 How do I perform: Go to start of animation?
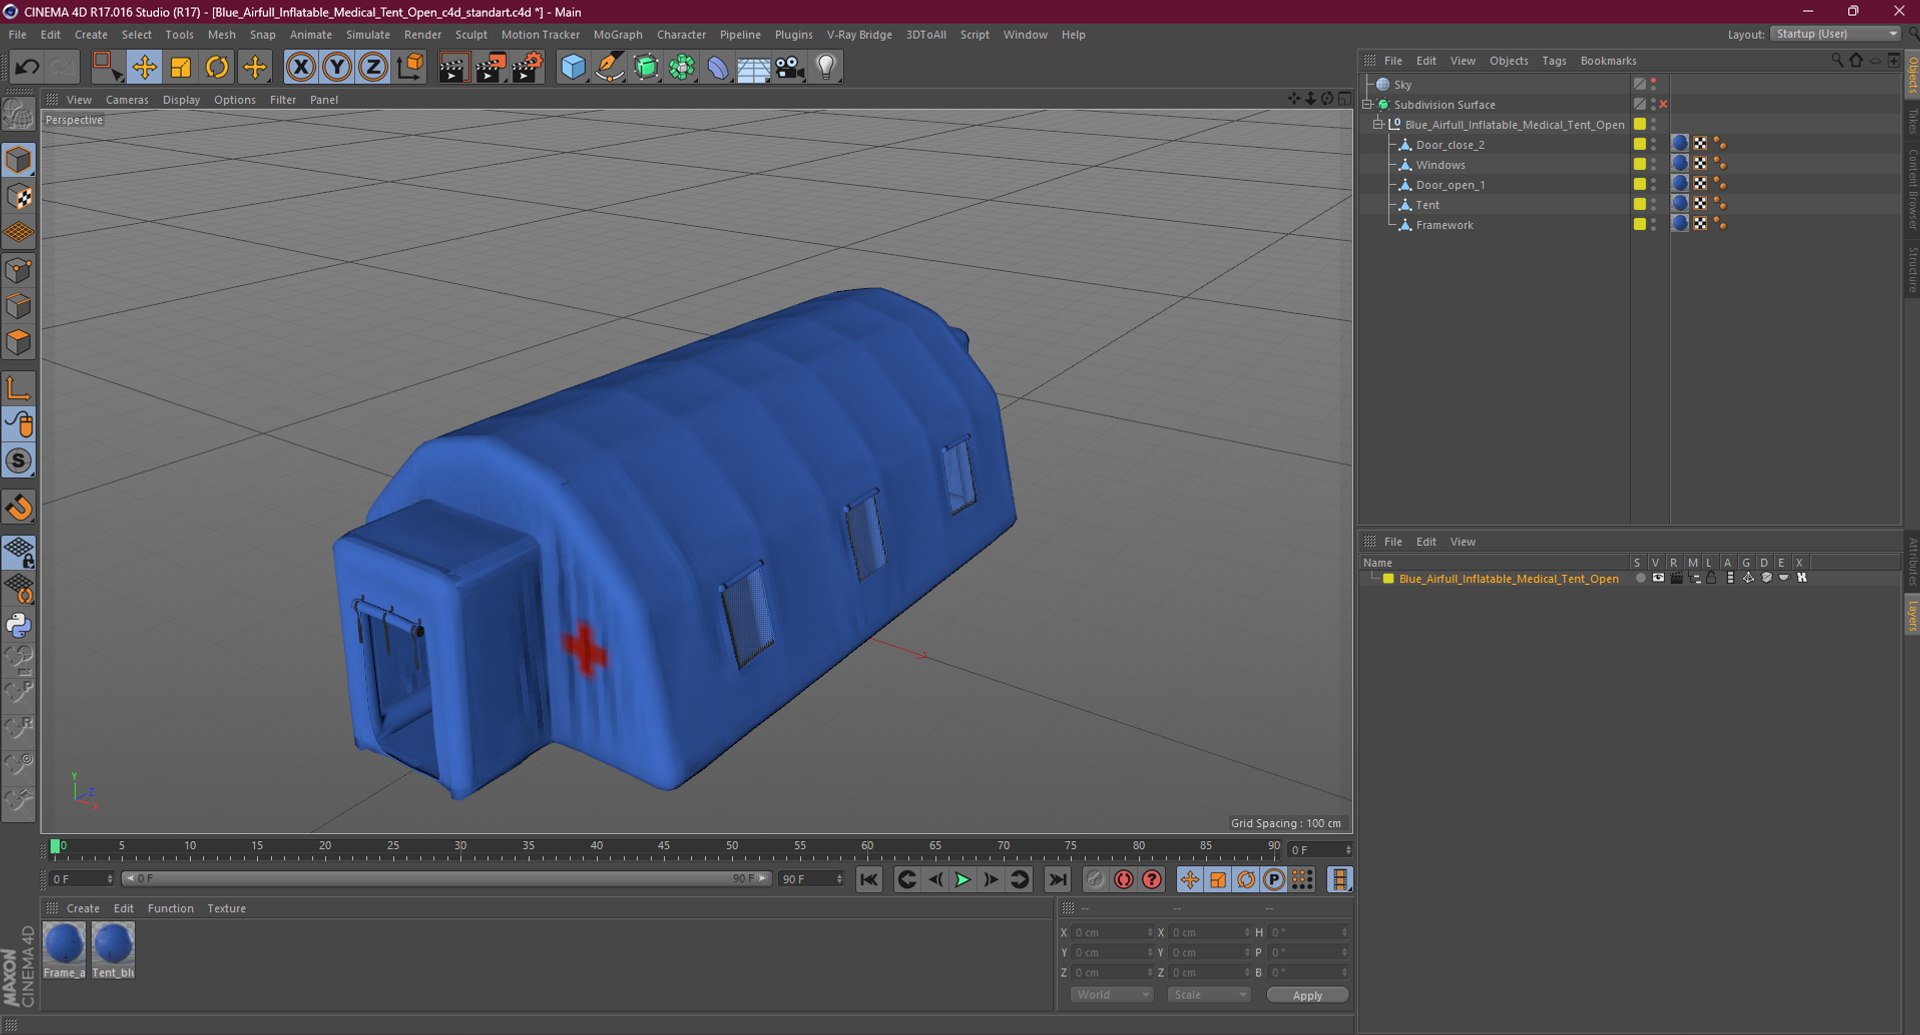point(869,880)
